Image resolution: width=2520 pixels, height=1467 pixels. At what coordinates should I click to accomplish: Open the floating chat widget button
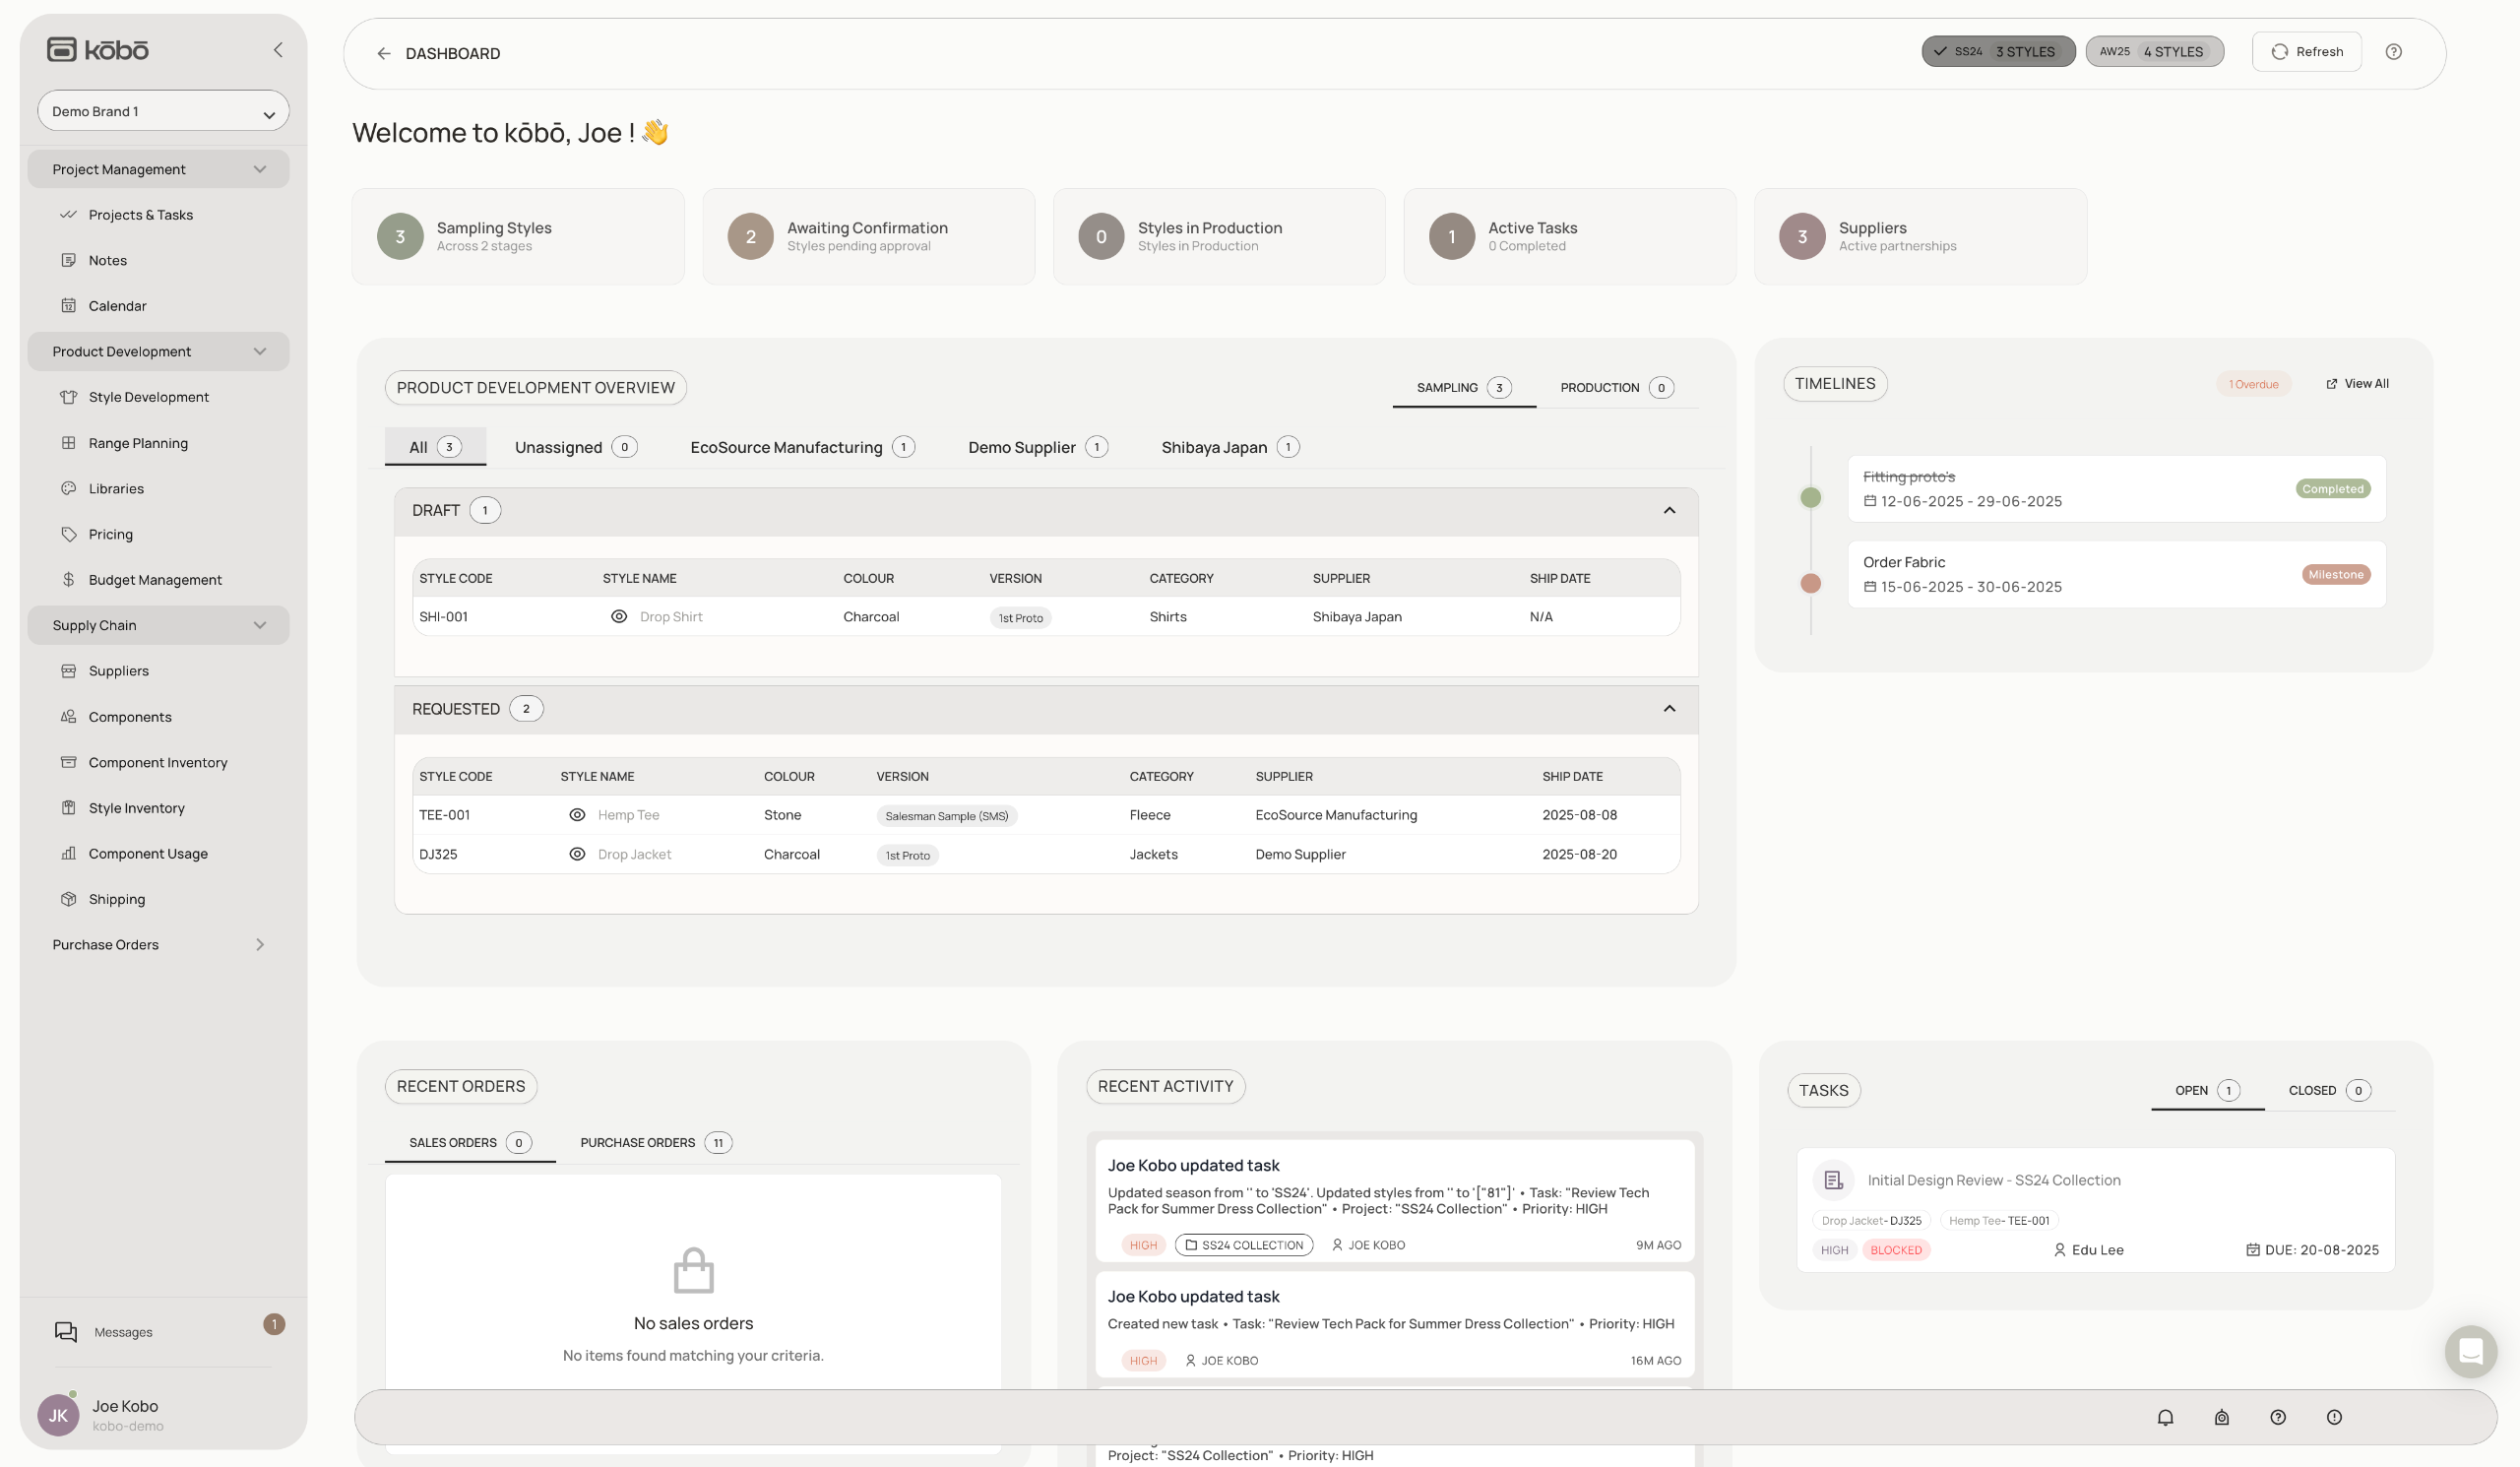pos(2470,1351)
